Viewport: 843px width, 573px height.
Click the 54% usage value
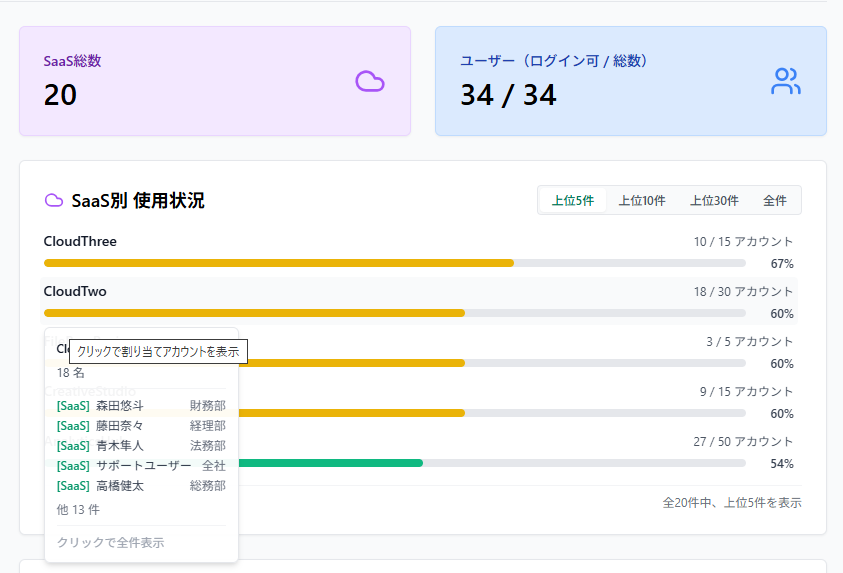click(x=782, y=464)
